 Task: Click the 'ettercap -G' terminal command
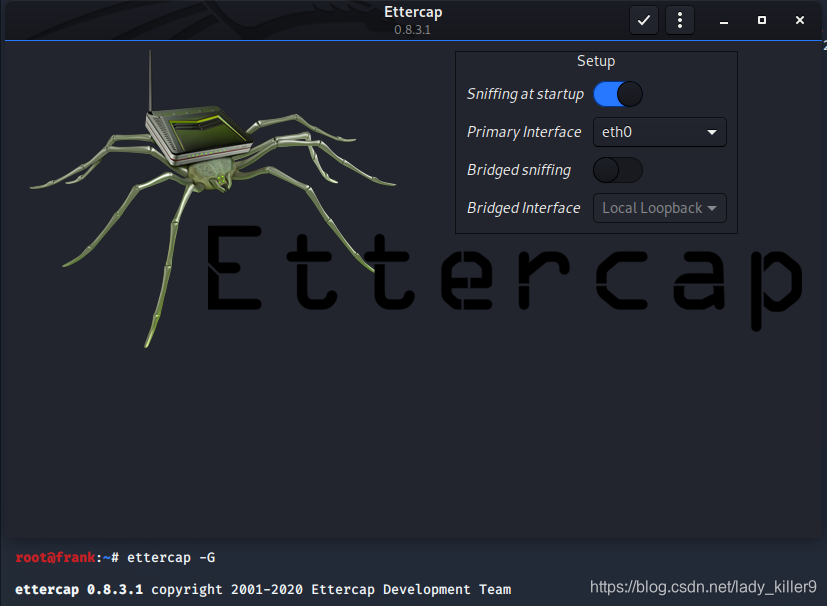171,557
